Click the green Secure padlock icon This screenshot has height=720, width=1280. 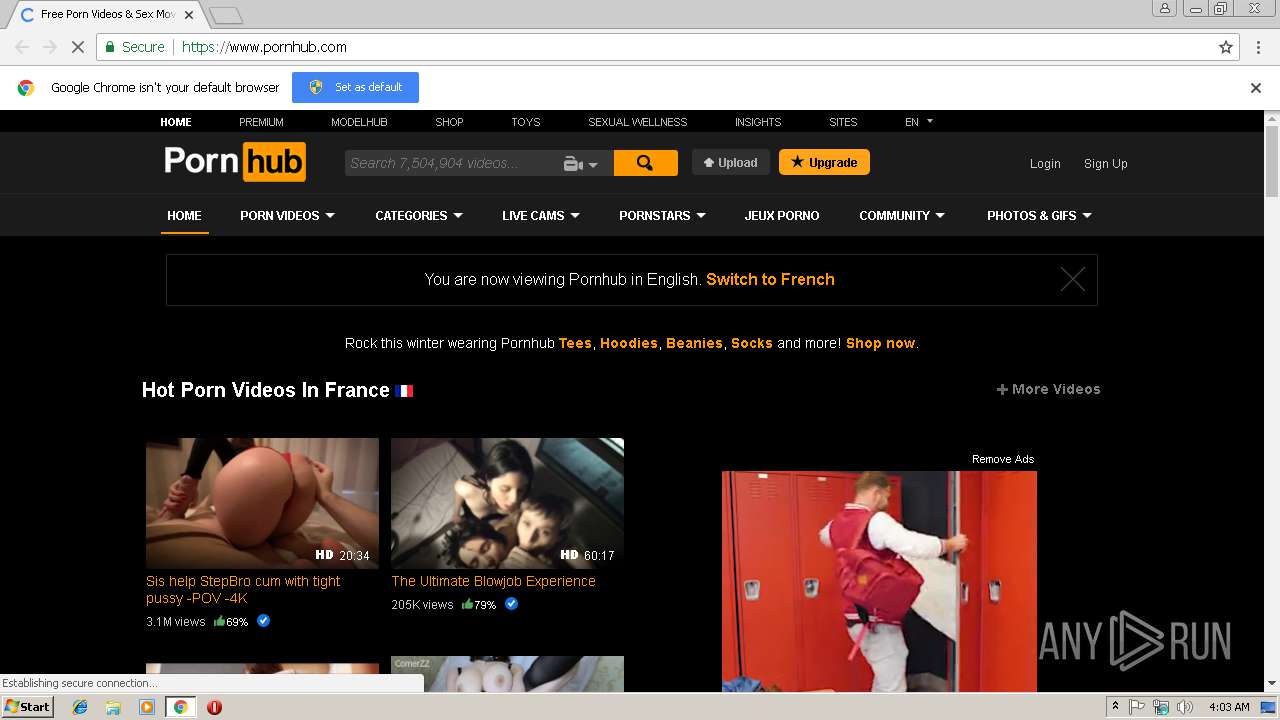pos(110,47)
